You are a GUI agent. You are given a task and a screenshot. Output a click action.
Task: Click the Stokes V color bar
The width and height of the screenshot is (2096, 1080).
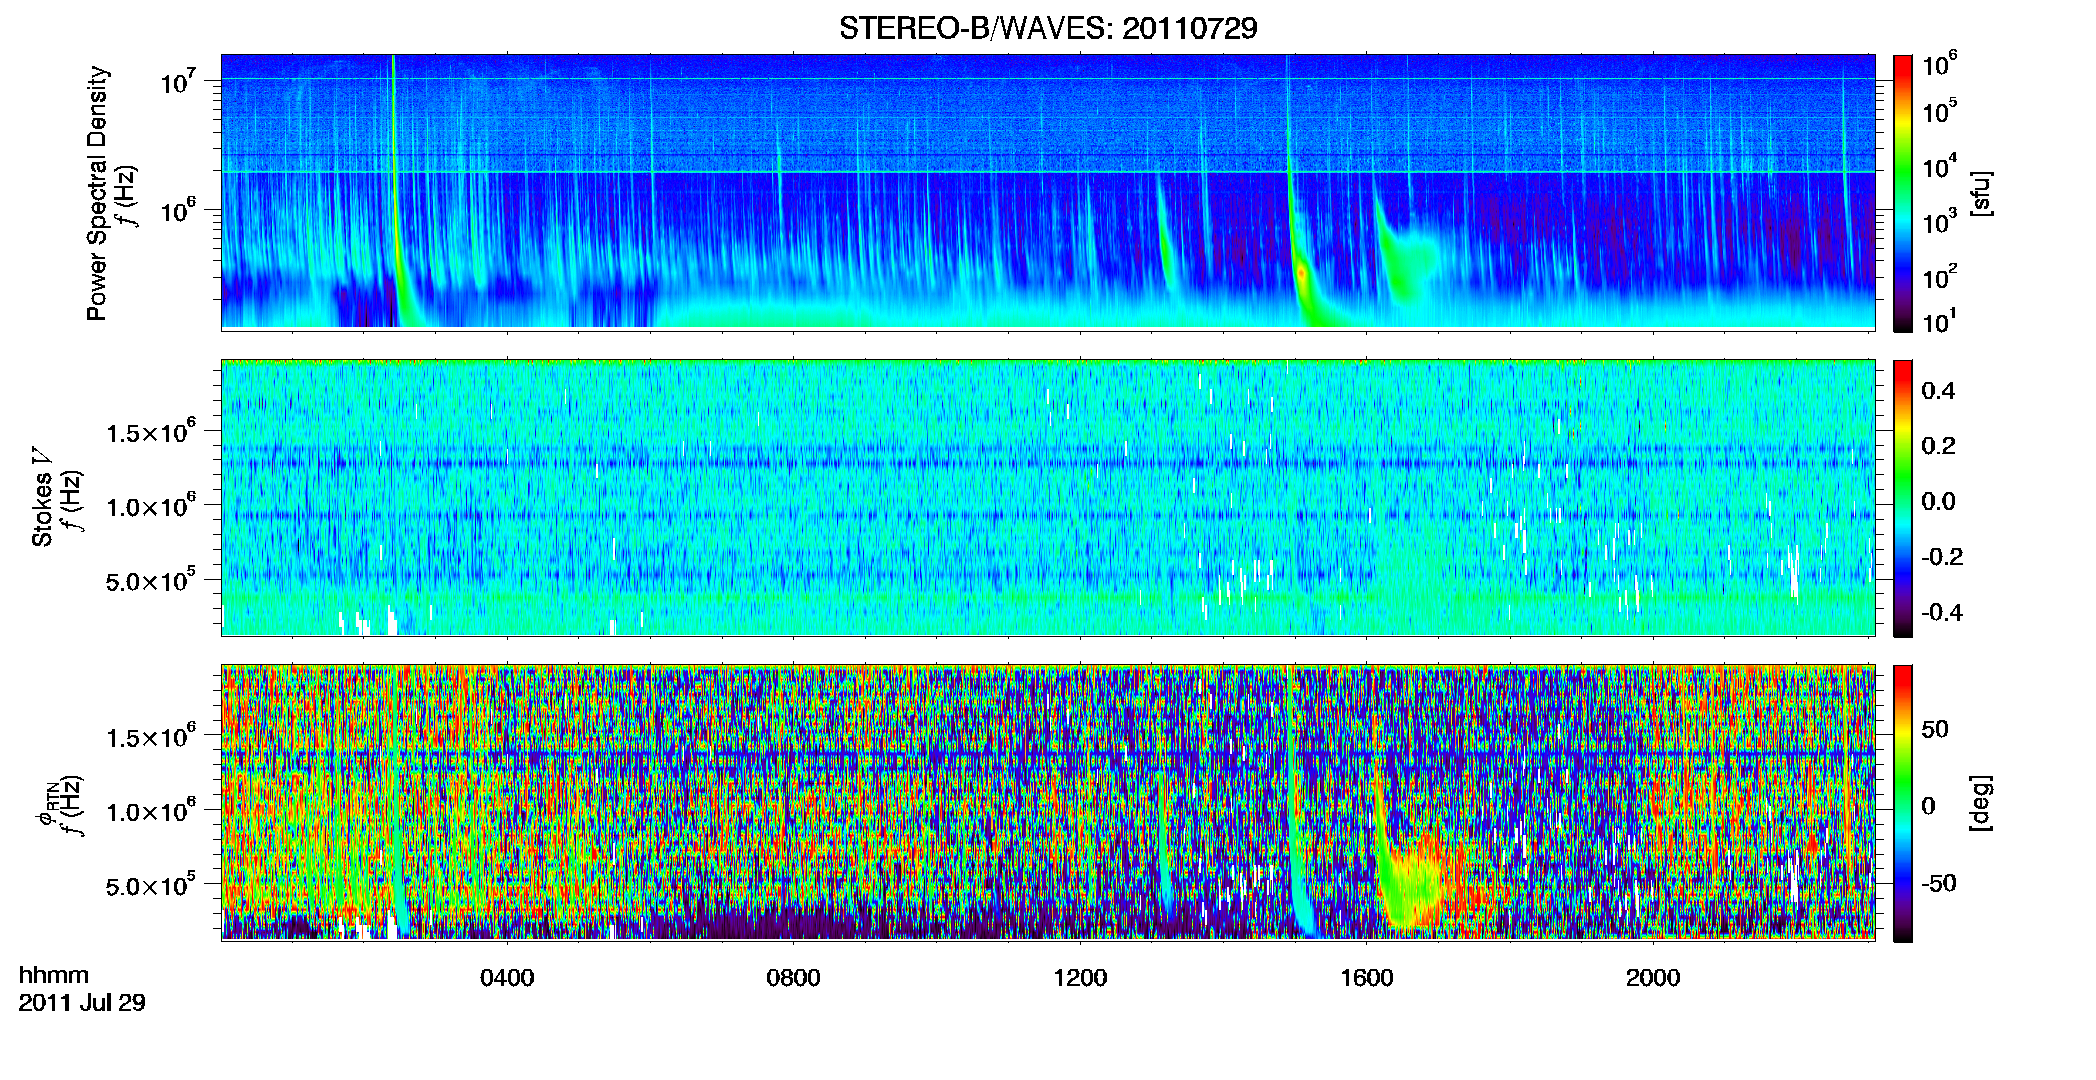(1902, 498)
